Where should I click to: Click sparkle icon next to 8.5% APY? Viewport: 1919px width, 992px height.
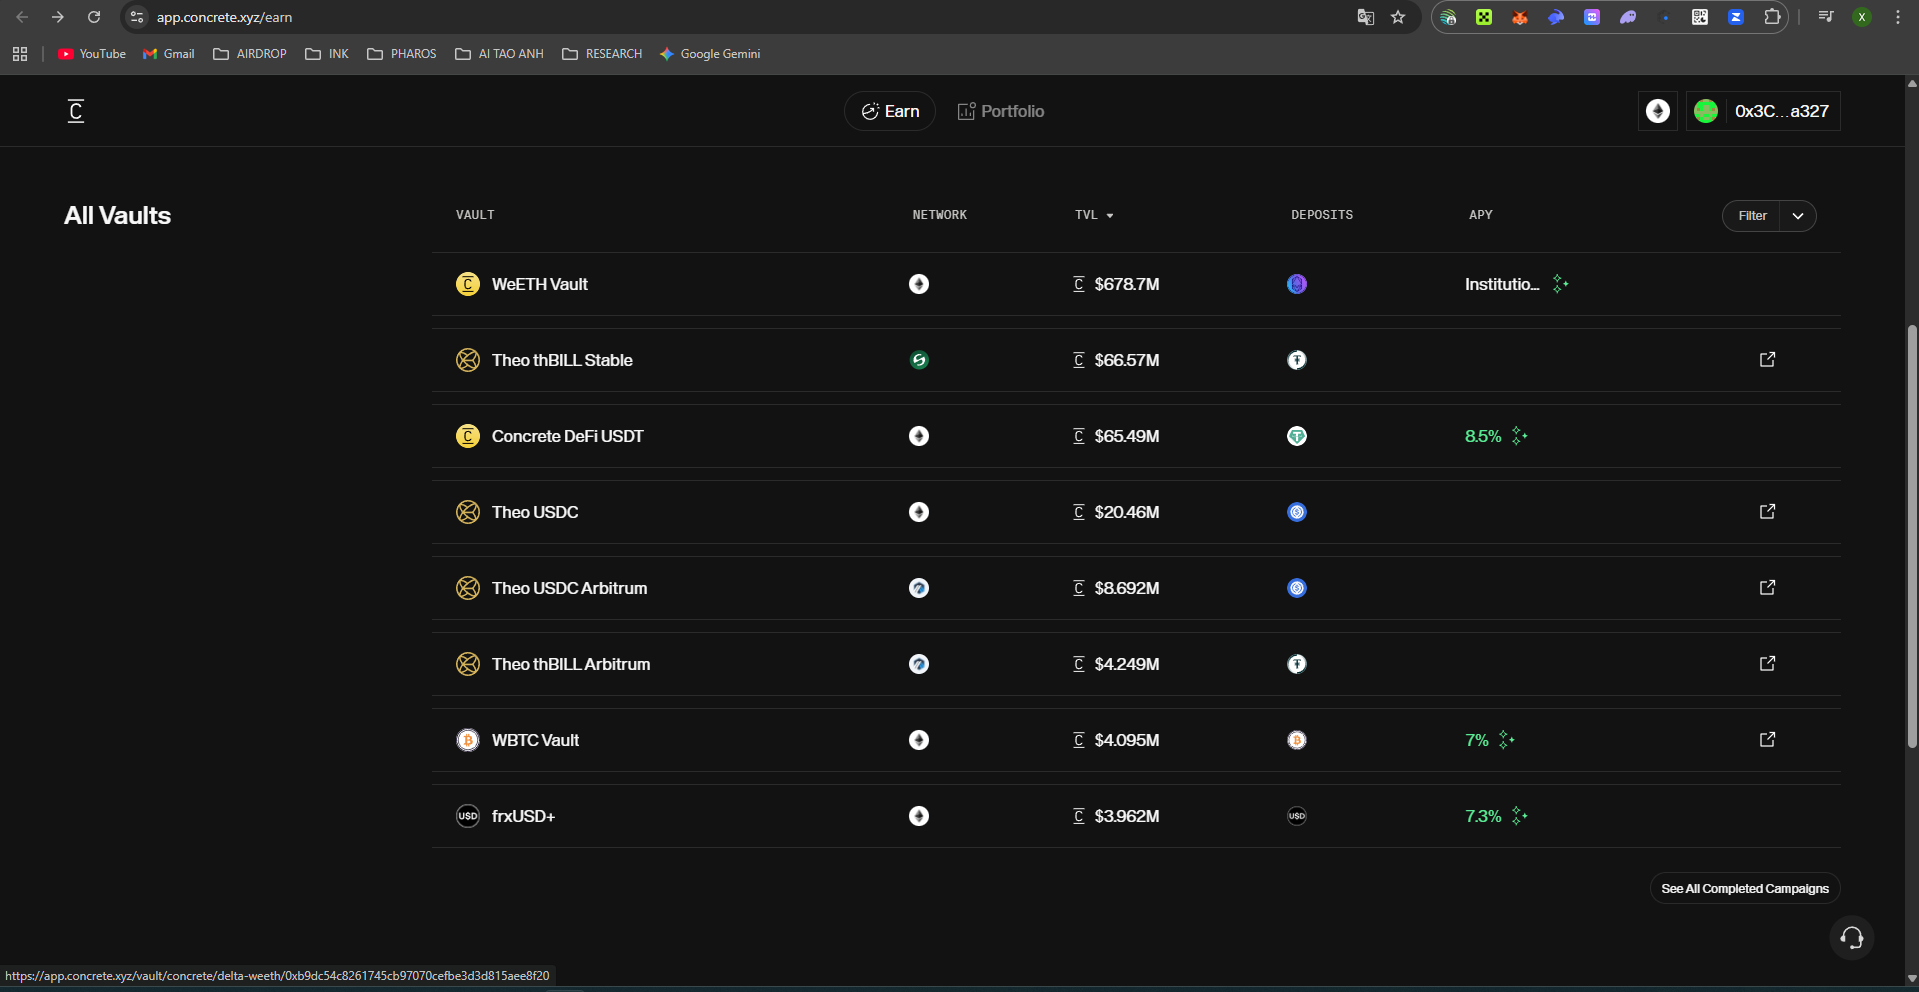[x=1520, y=436]
